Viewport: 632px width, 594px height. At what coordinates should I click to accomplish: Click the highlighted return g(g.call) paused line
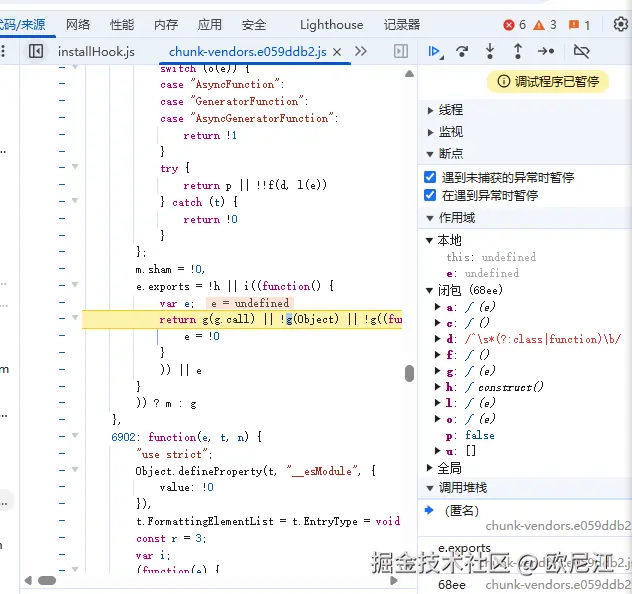242,320
